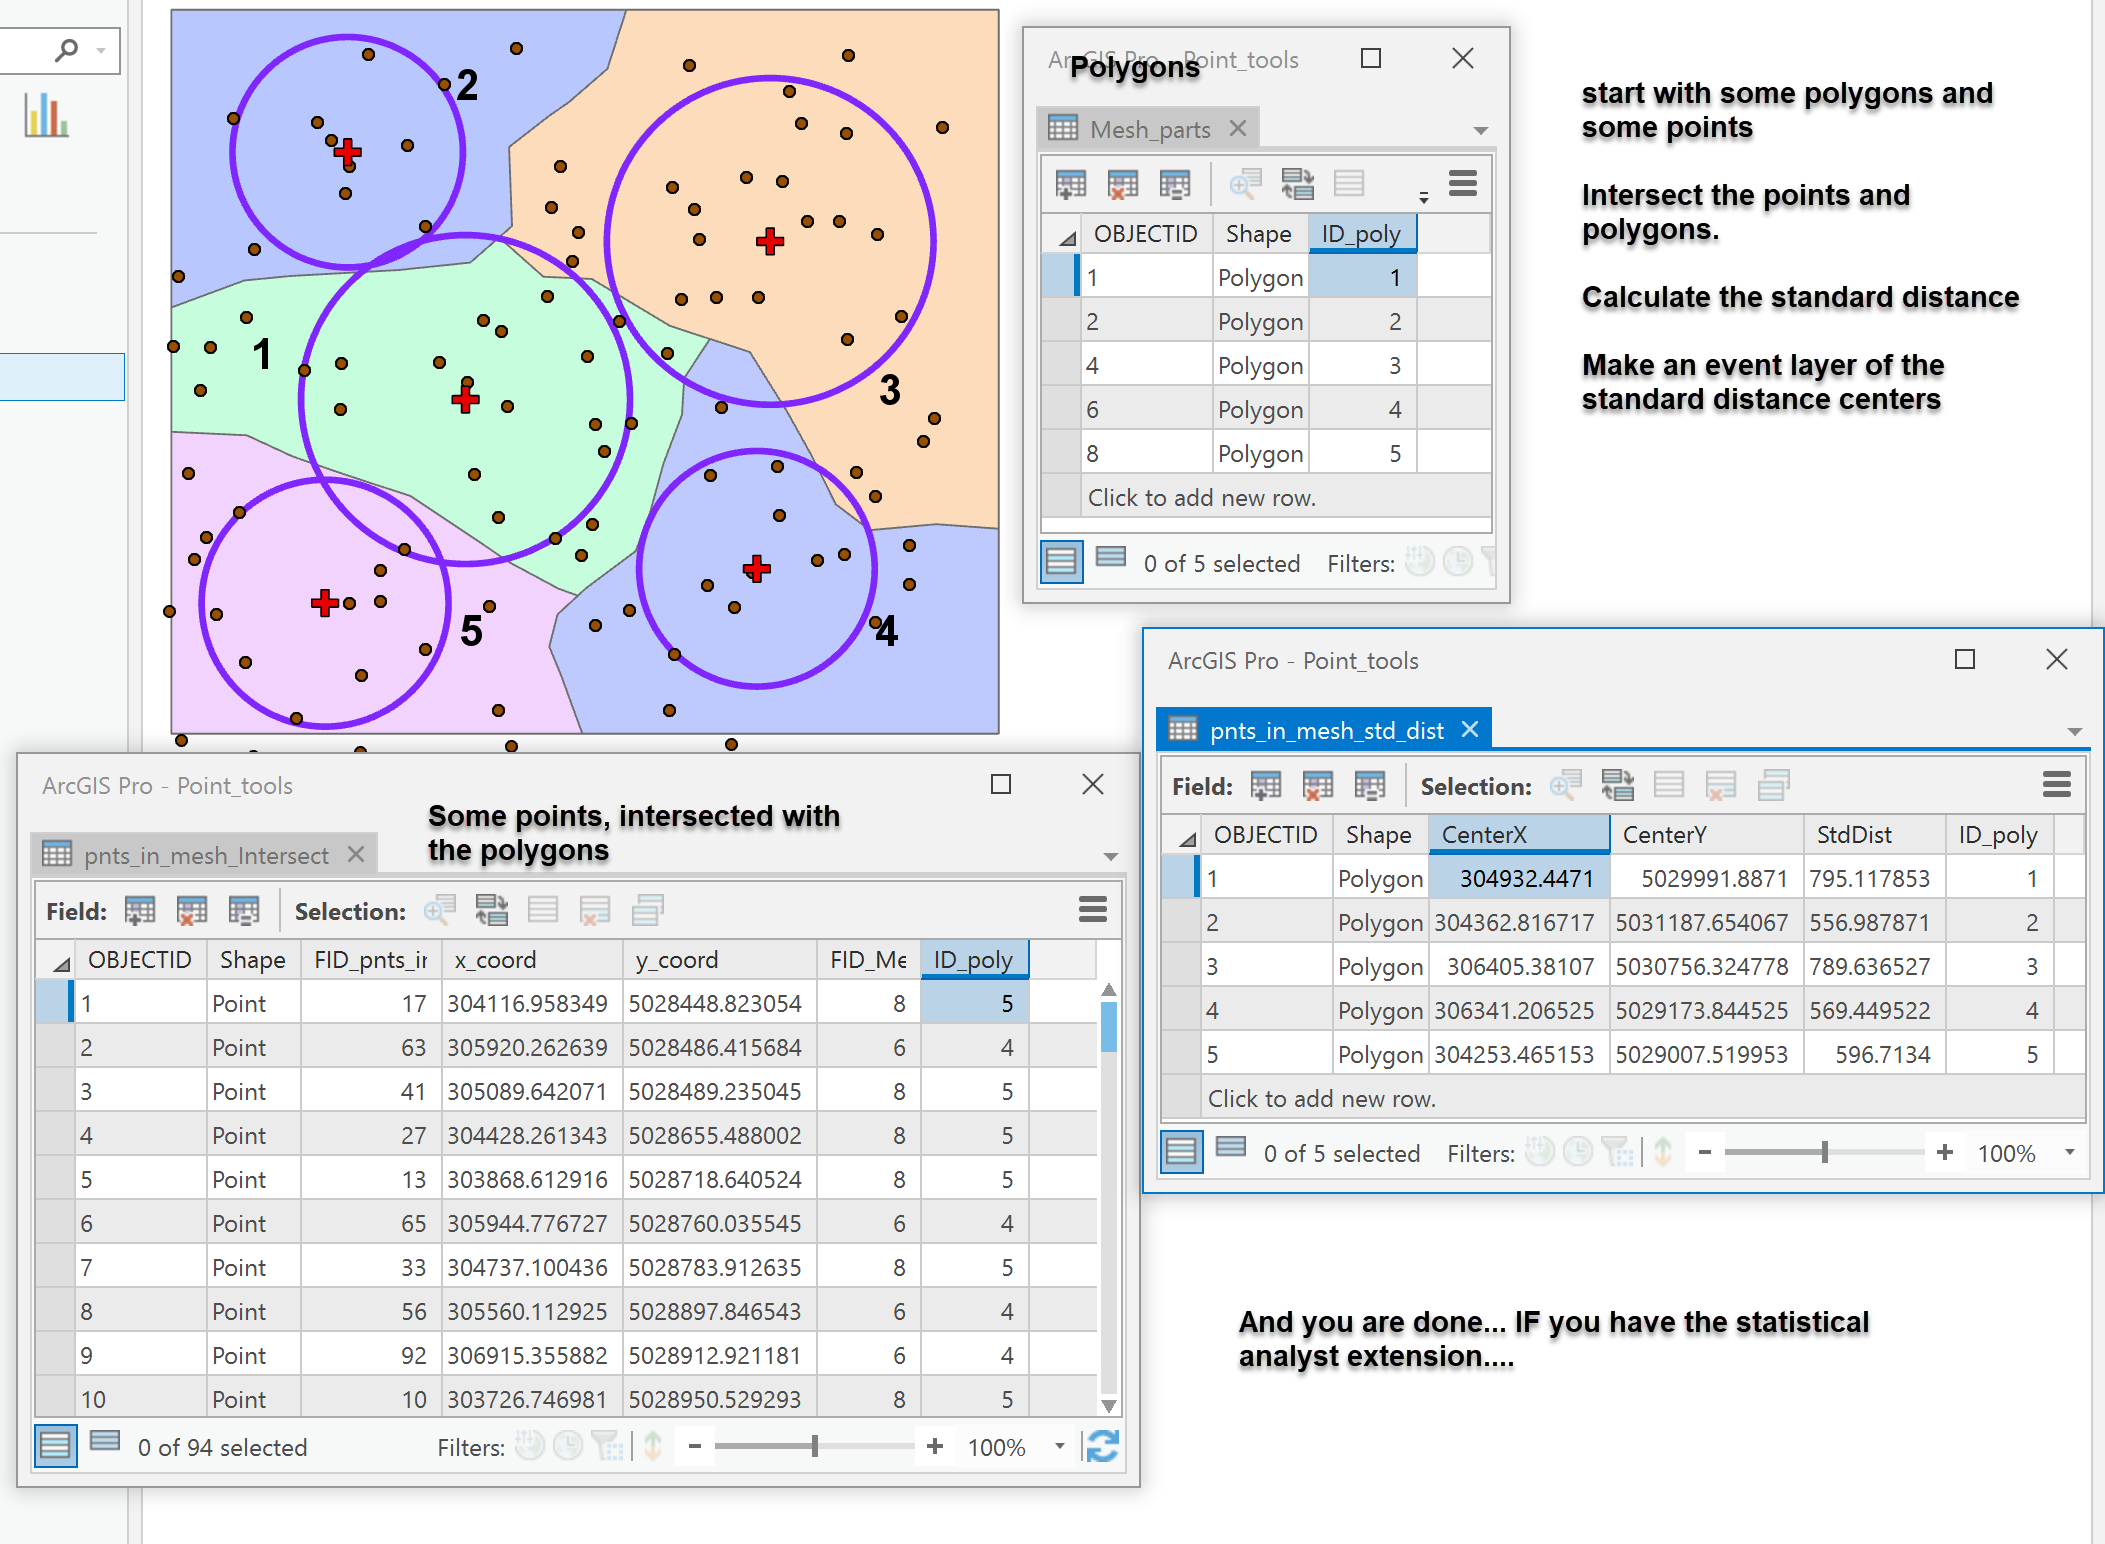Switch selection in the pnts_in_mesh_std_dist table
Image resolution: width=2105 pixels, height=1544 pixels.
[1619, 786]
